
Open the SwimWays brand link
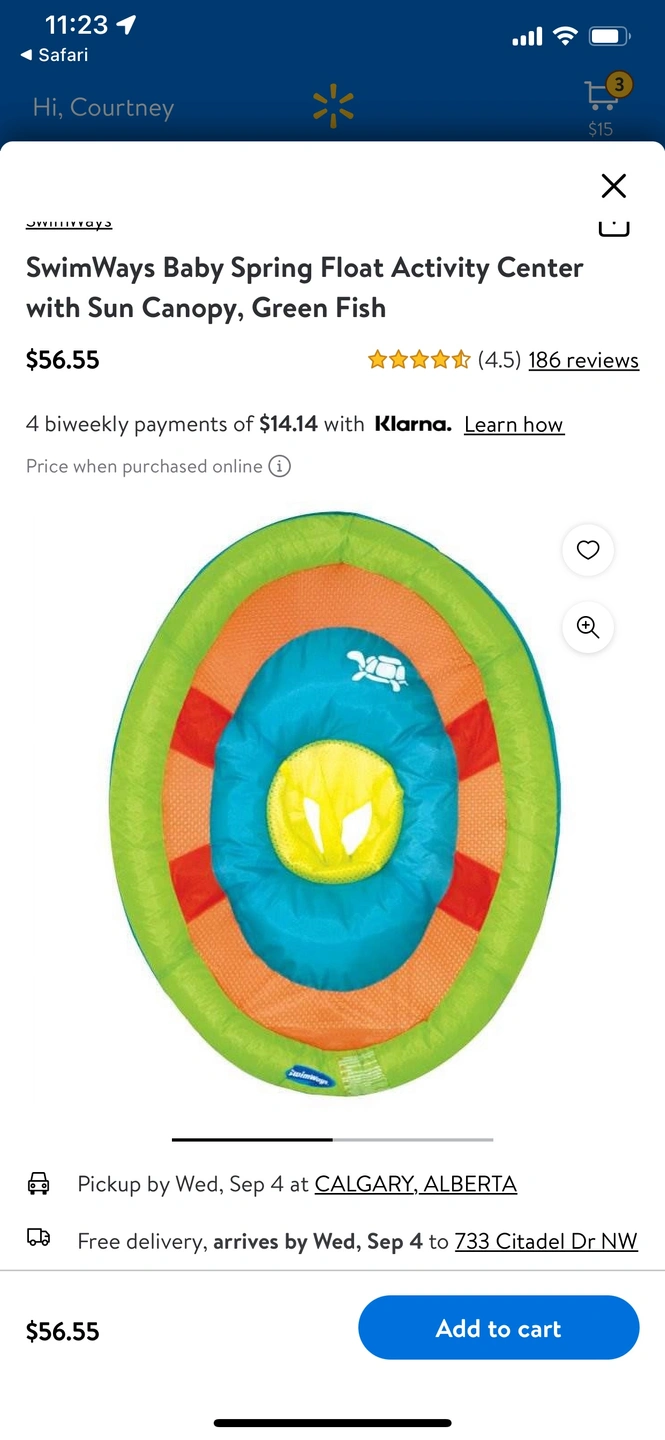(69, 222)
